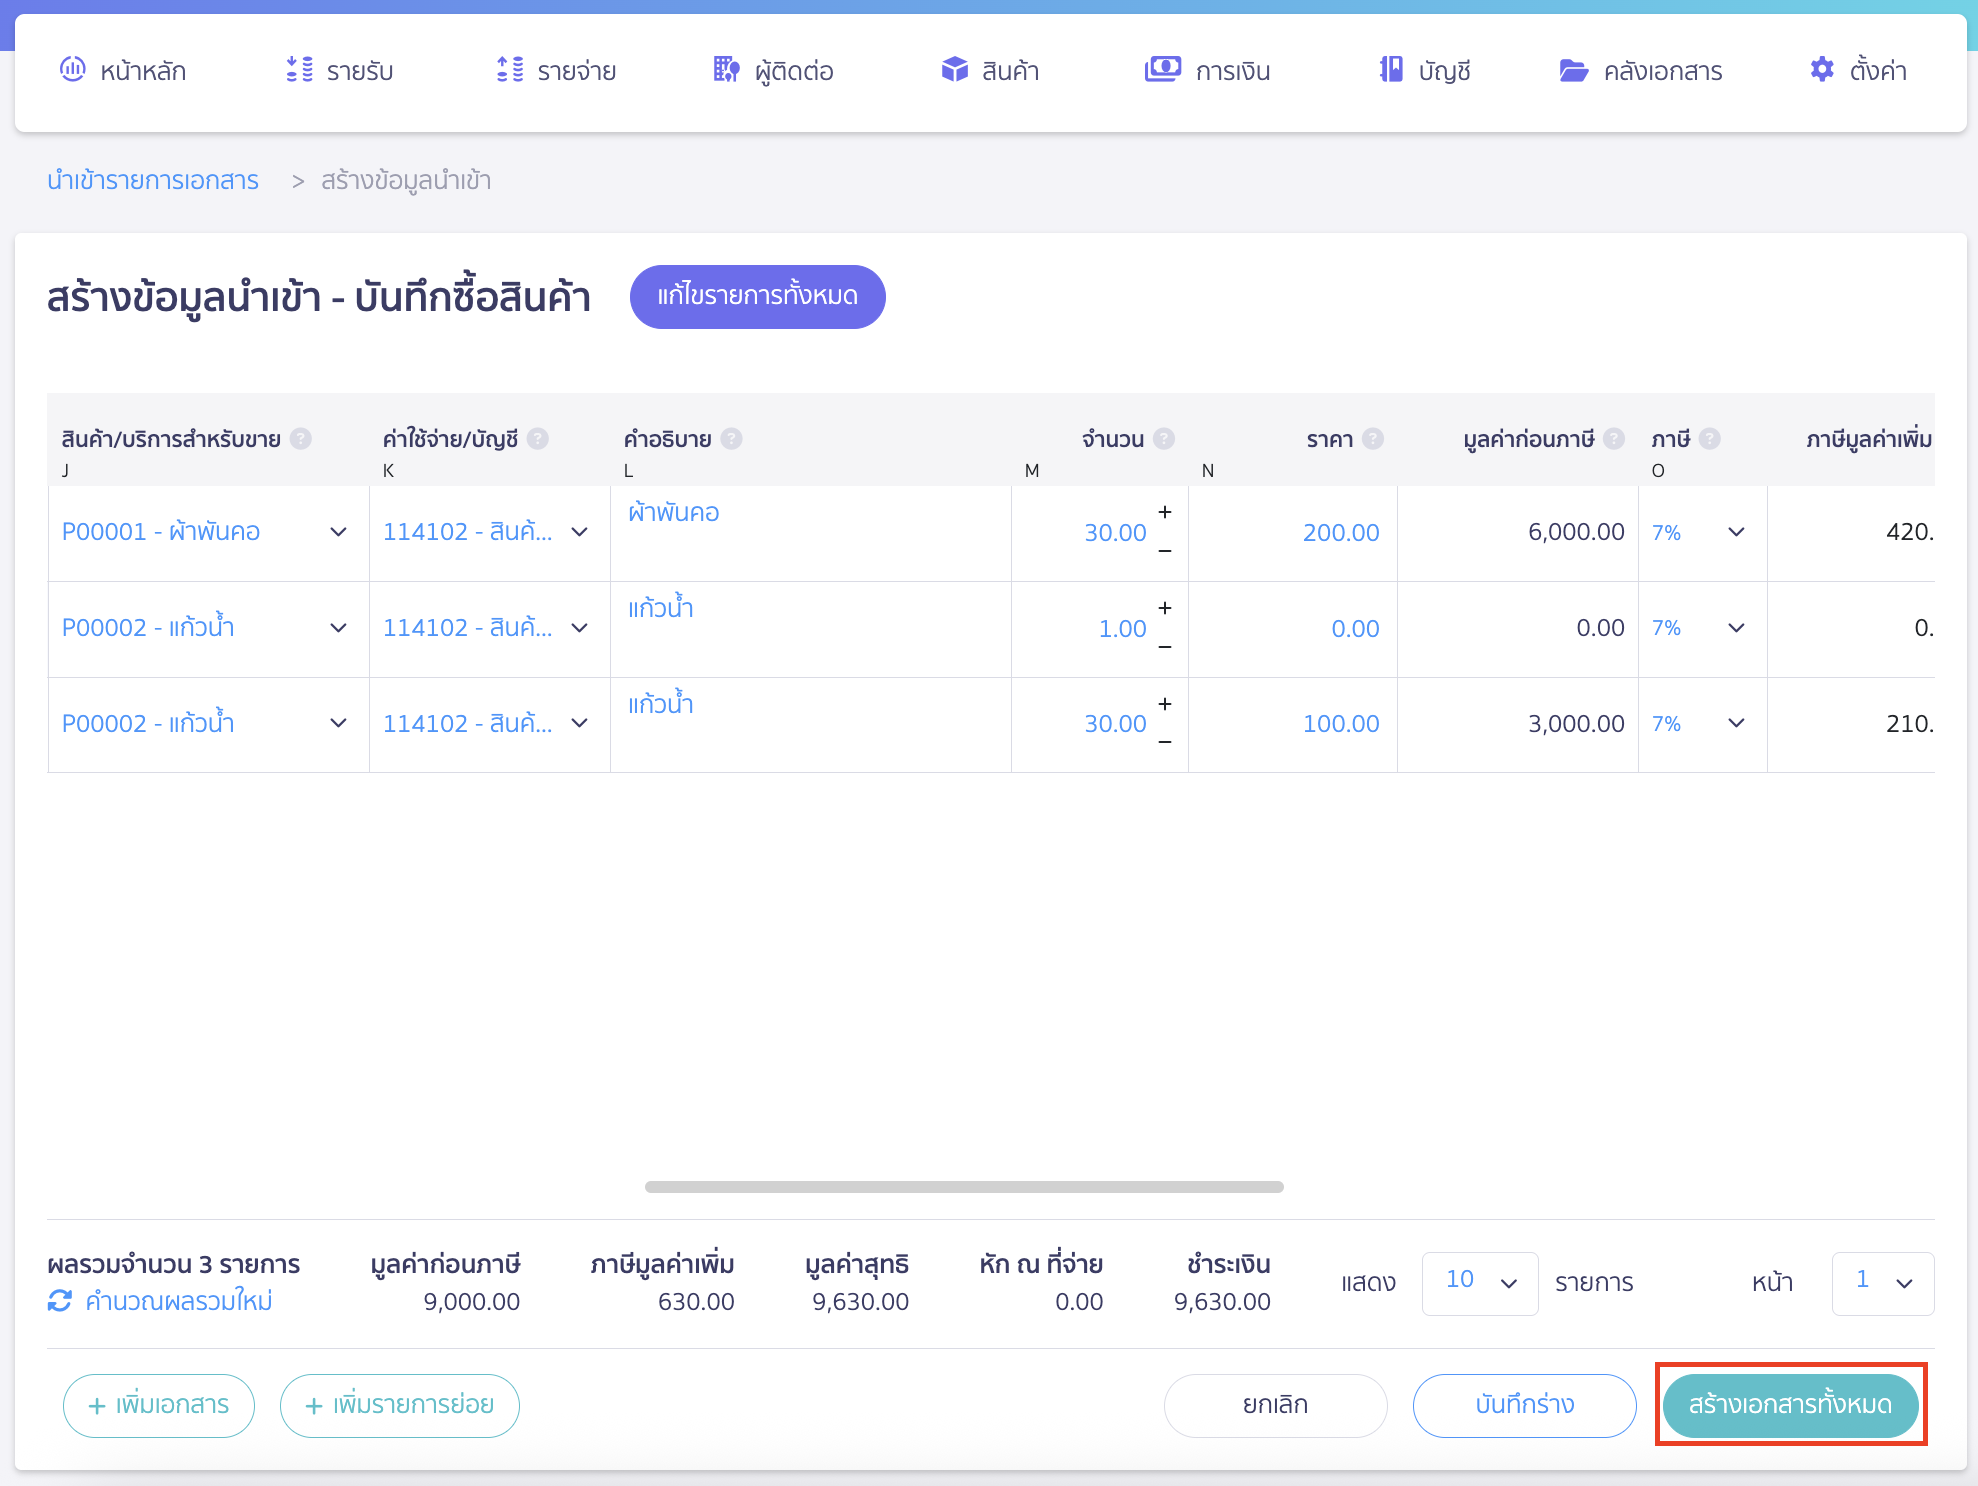Click the 200.00 price input field
The width and height of the screenshot is (1978, 1486).
[1340, 532]
